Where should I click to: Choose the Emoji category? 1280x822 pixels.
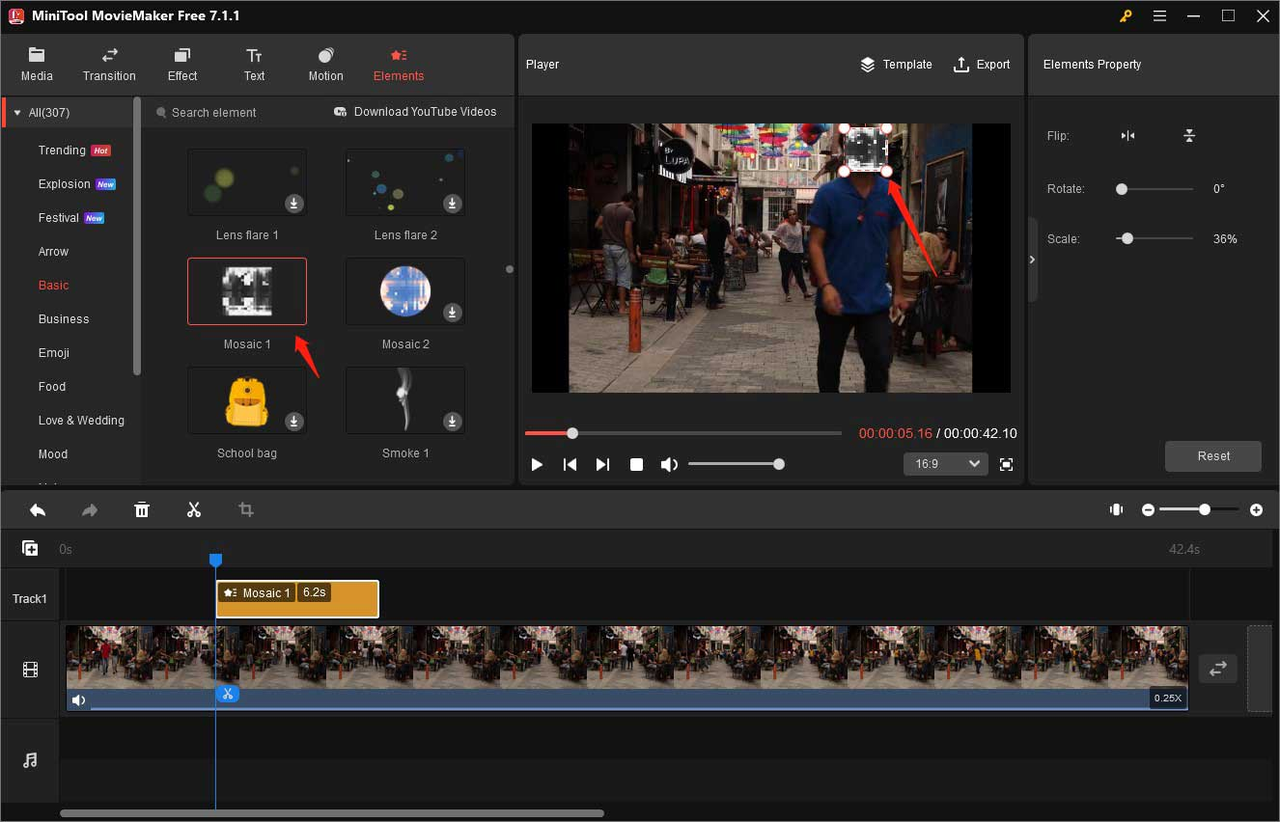(x=54, y=353)
